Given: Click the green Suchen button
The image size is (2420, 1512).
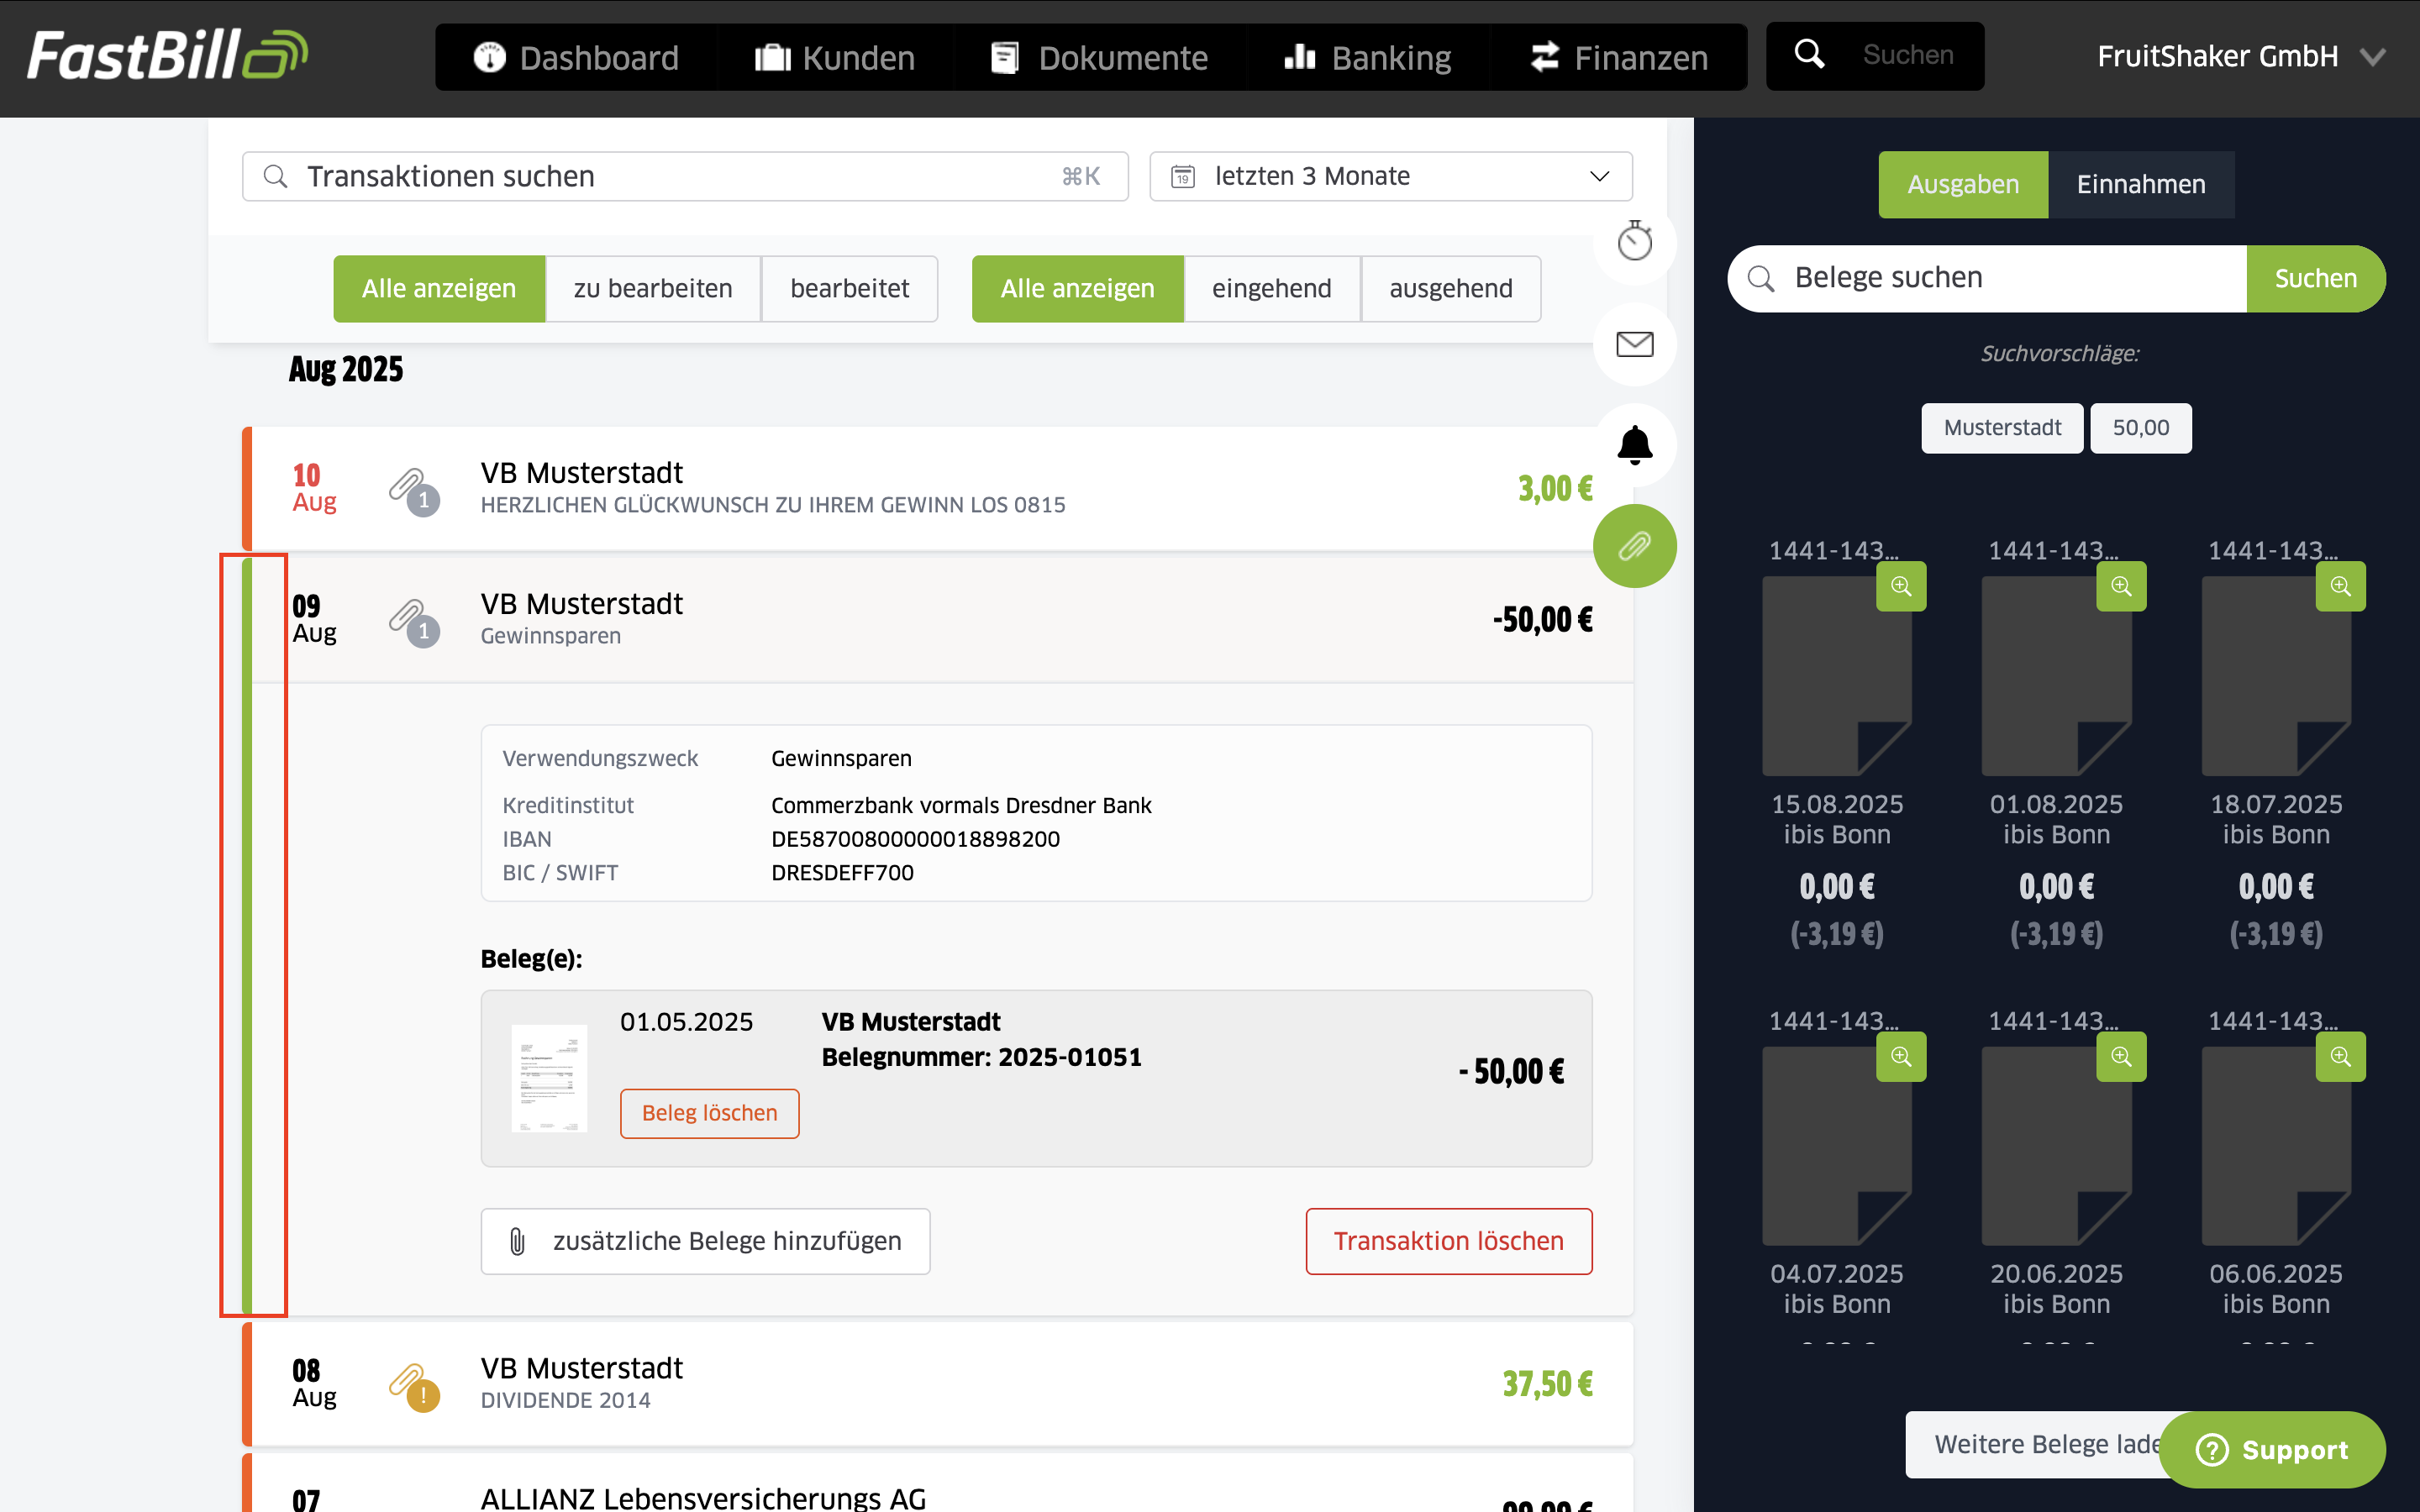Looking at the screenshot, I should tap(2316, 279).
